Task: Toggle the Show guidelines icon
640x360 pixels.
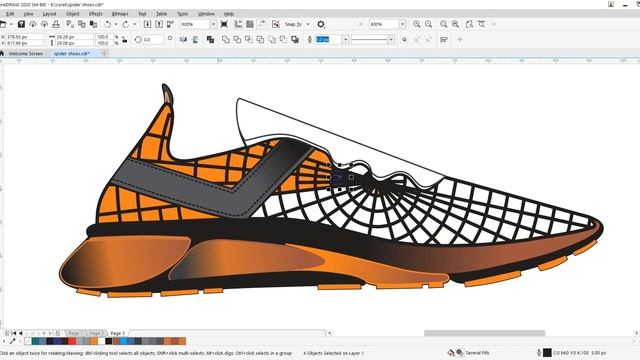Action: coord(262,24)
